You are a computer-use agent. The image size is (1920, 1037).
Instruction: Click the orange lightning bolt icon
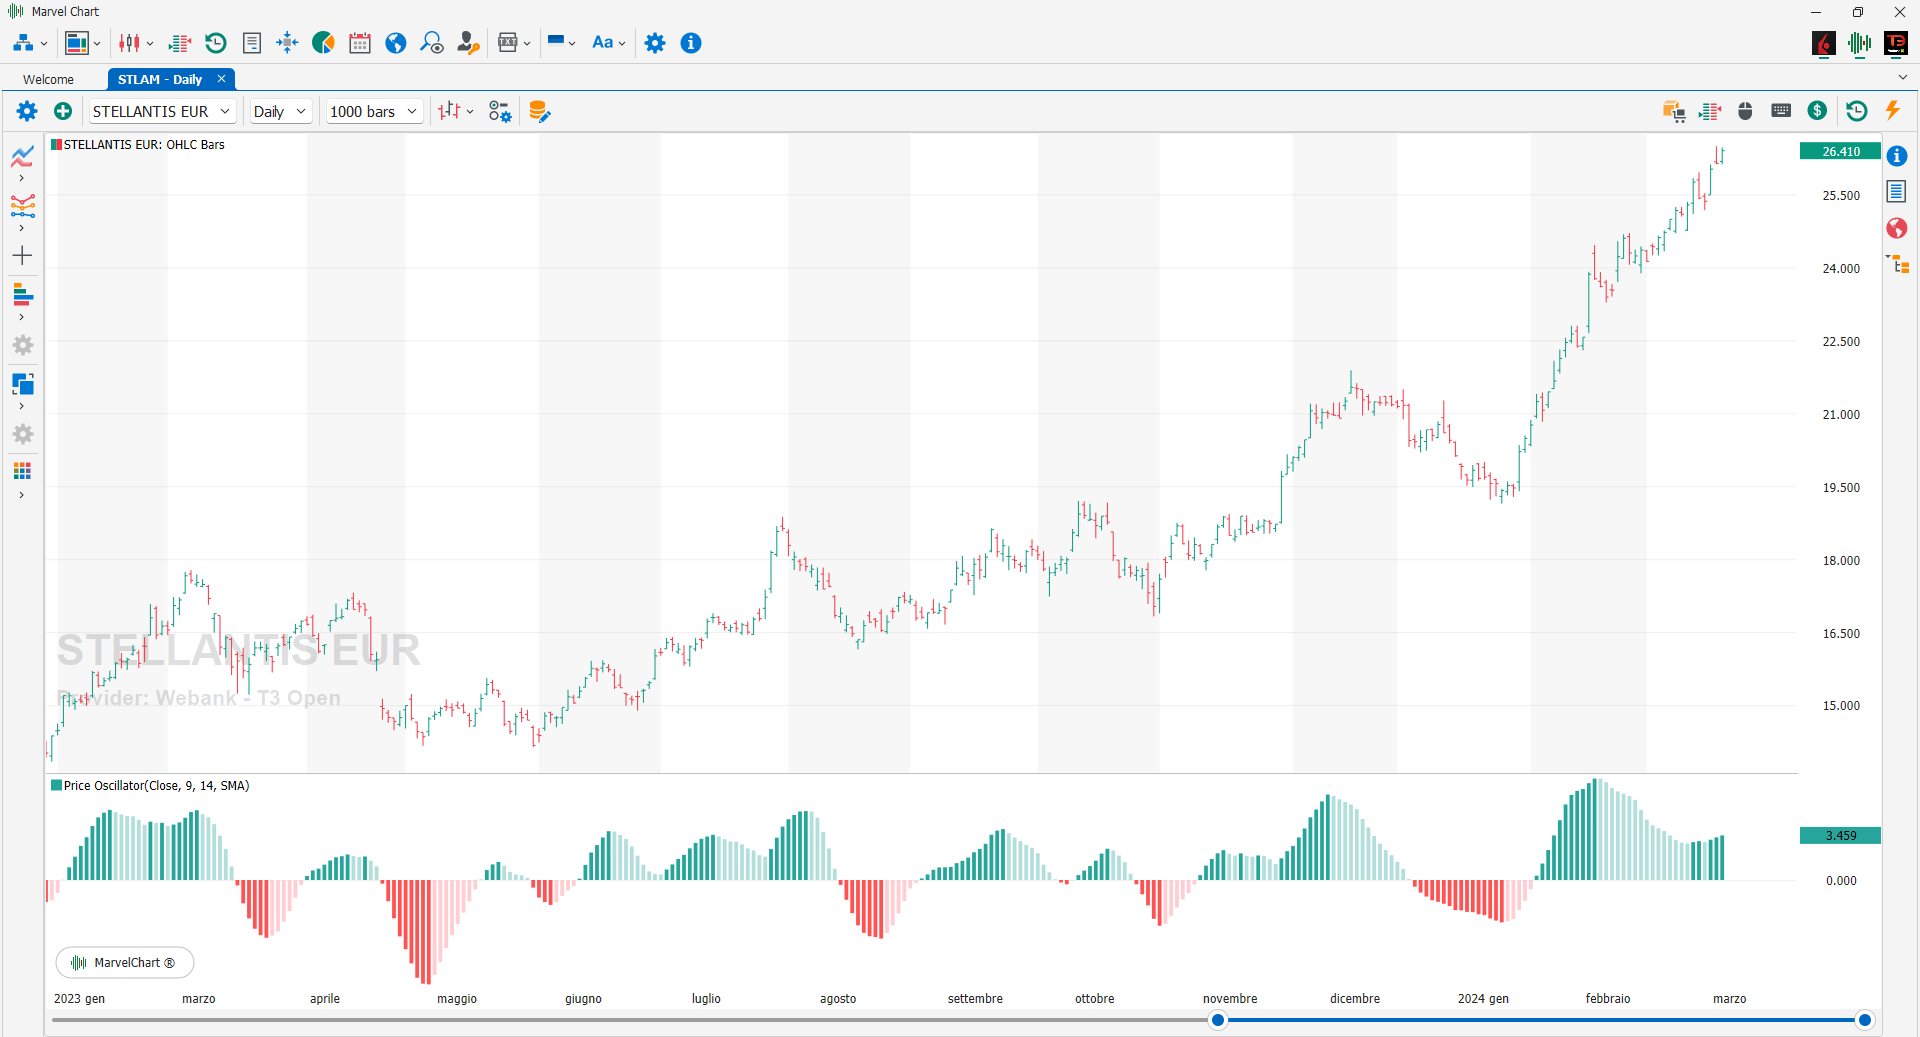point(1892,111)
